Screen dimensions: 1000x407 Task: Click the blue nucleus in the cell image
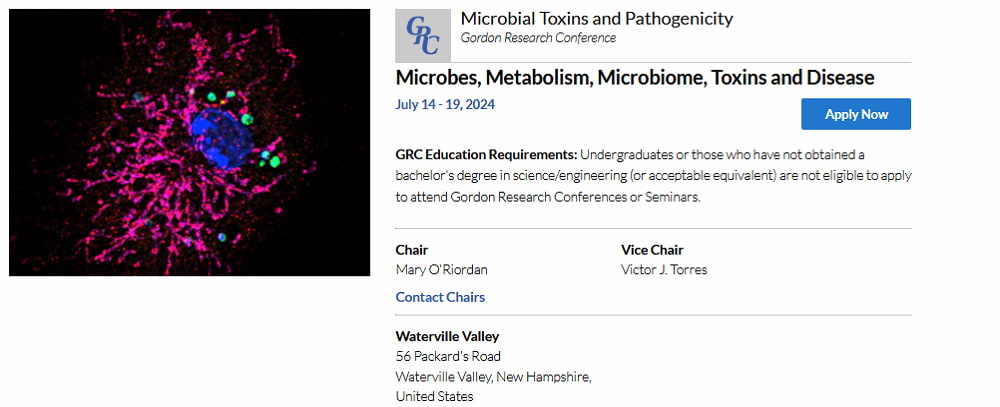pos(222,138)
